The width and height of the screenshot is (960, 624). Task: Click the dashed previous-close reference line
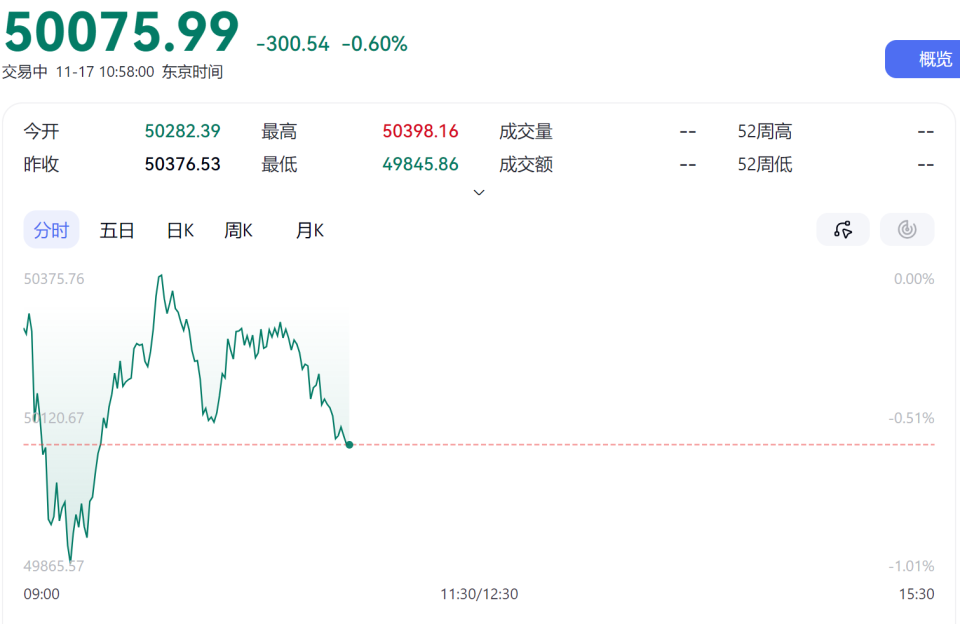pos(600,442)
